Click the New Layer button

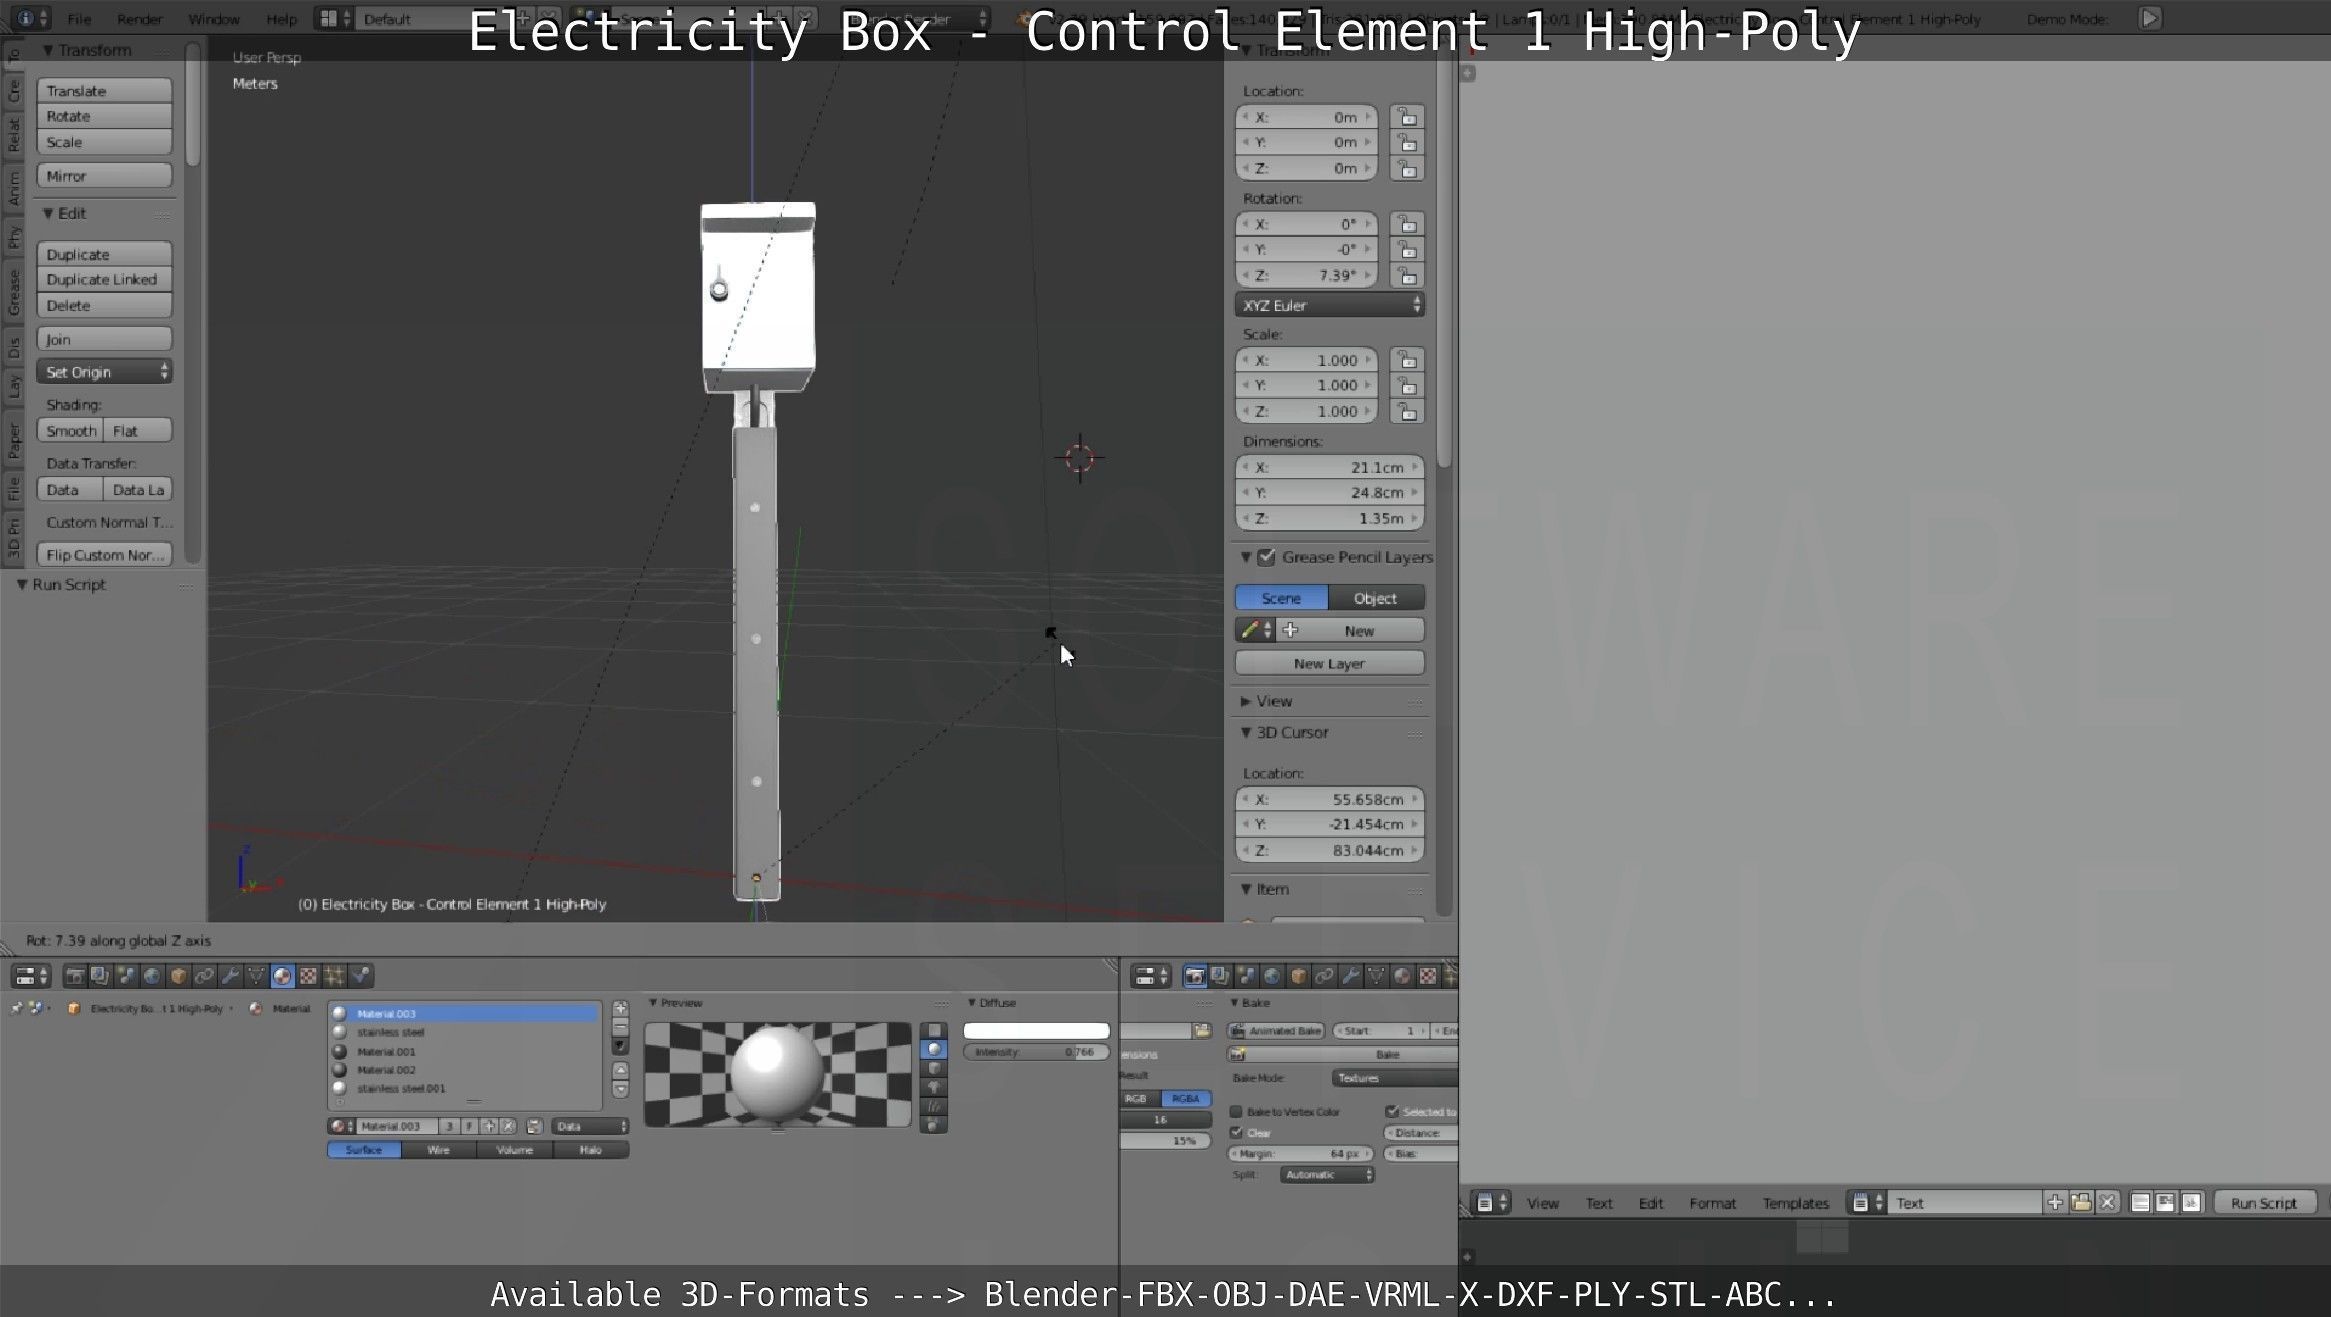point(1329,663)
